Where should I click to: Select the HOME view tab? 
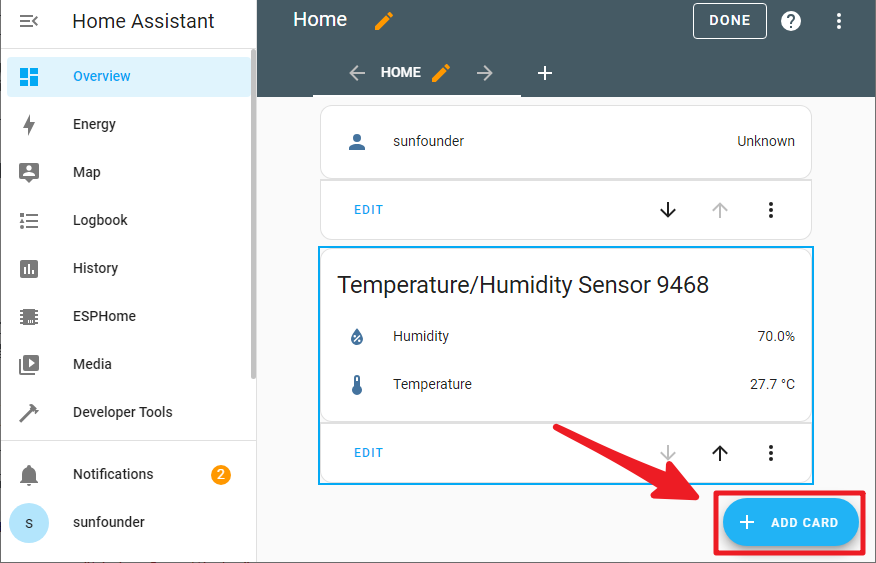coord(401,73)
